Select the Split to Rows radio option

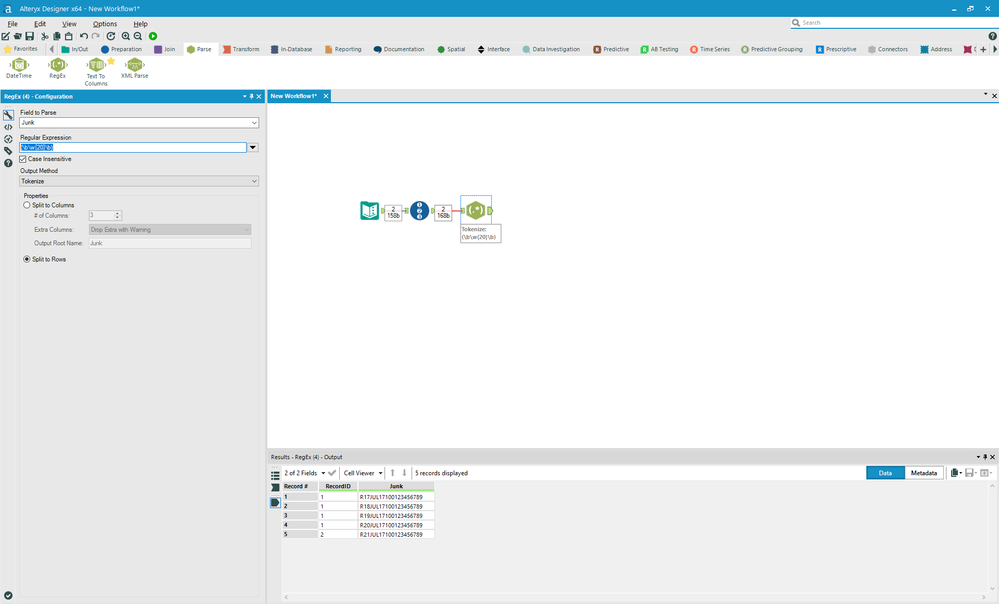[x=27, y=259]
